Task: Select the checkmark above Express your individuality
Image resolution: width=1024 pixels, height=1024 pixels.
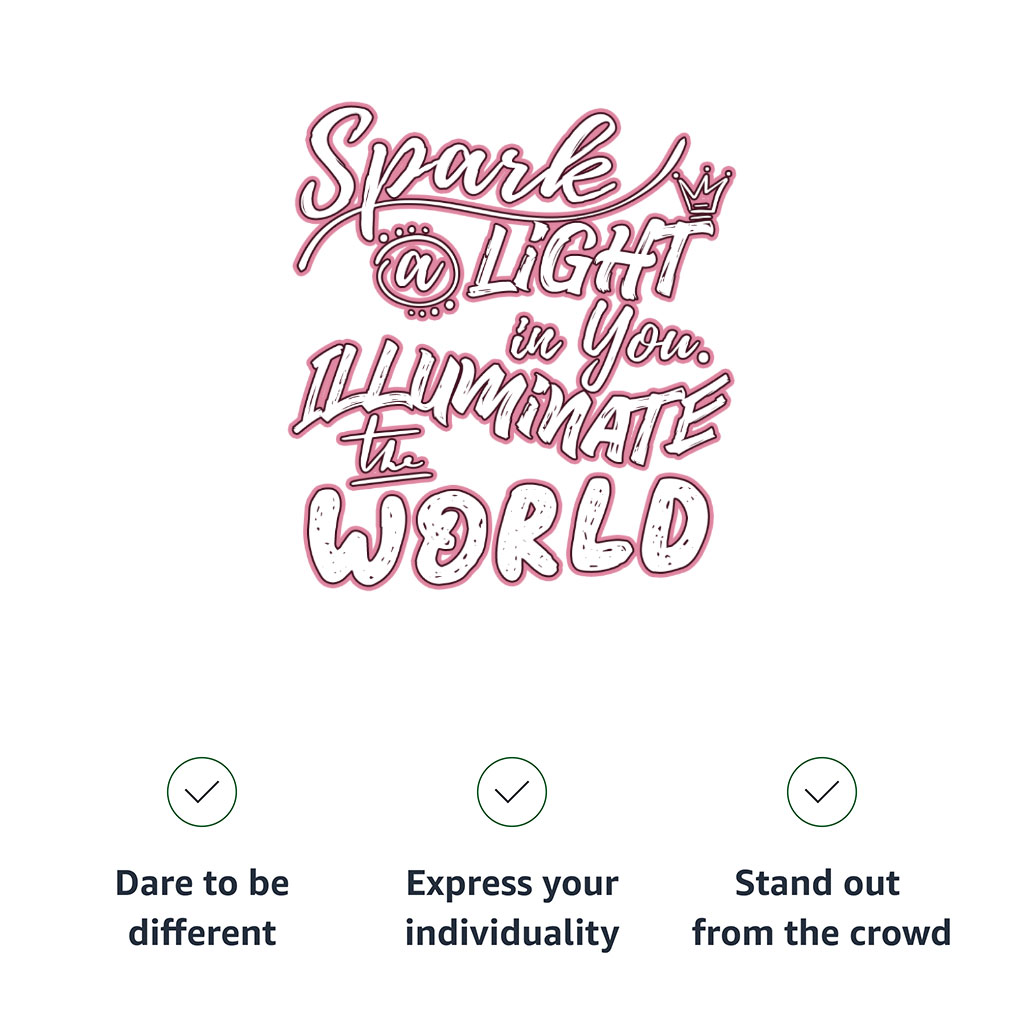Action: tap(511, 792)
